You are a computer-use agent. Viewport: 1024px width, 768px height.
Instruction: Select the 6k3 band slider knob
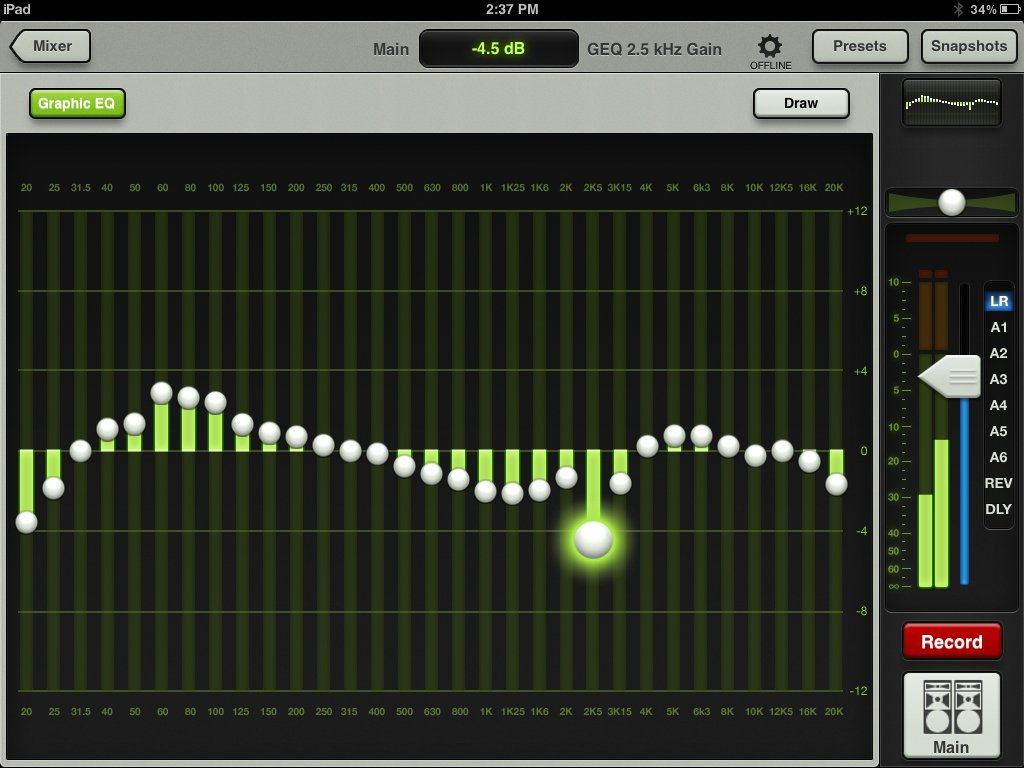[701, 436]
